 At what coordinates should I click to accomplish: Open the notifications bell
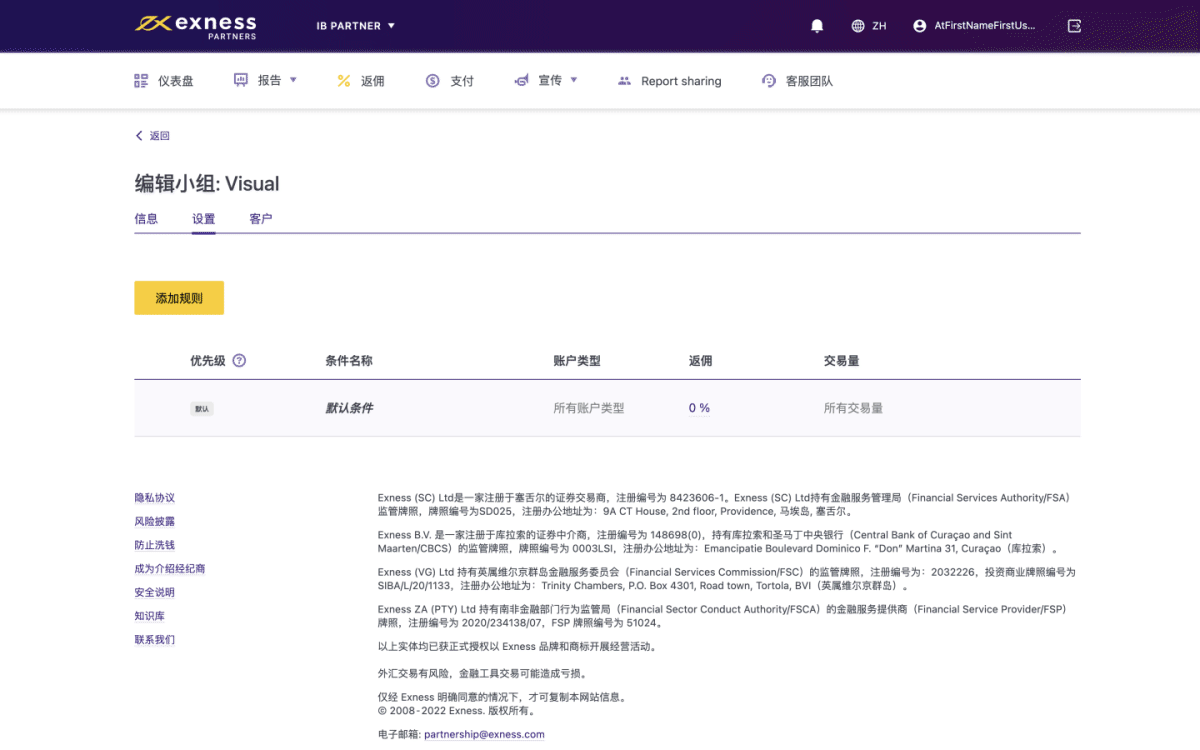coord(817,26)
